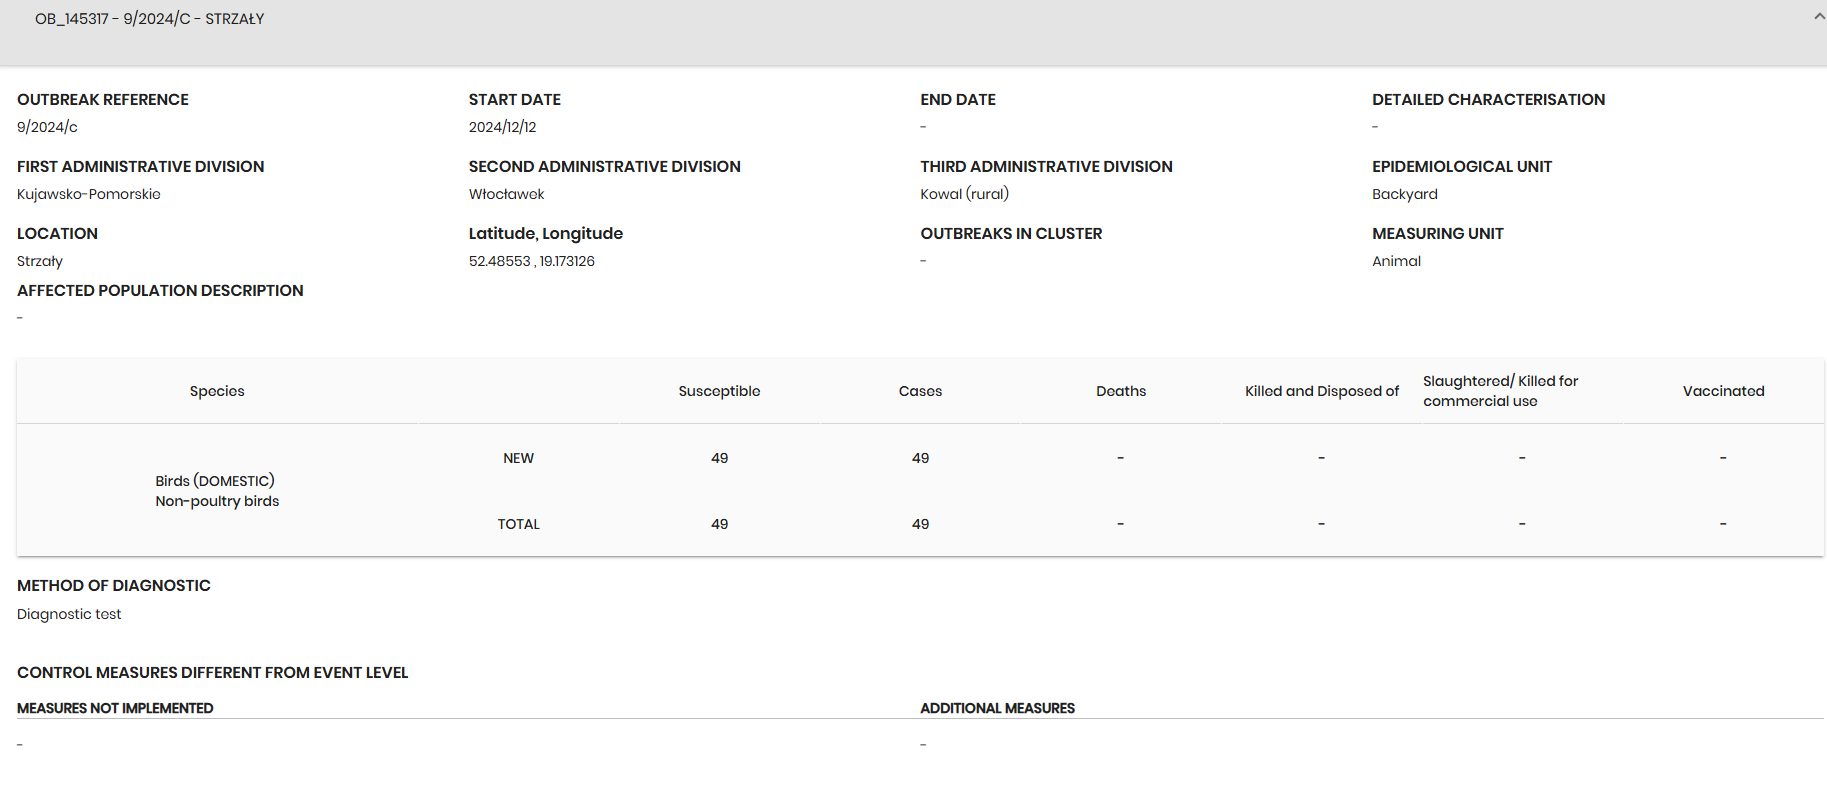Click the Włocławek second division value

[506, 194]
